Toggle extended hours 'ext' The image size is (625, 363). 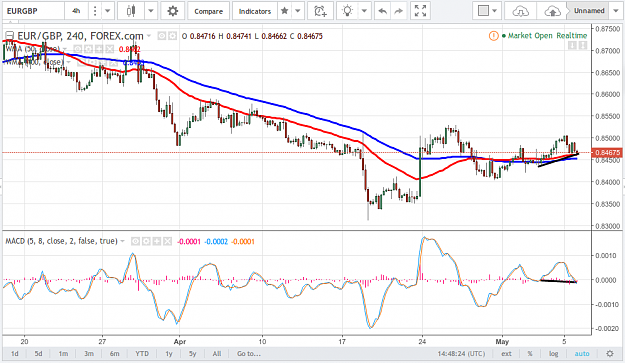pyautogui.click(x=506, y=353)
